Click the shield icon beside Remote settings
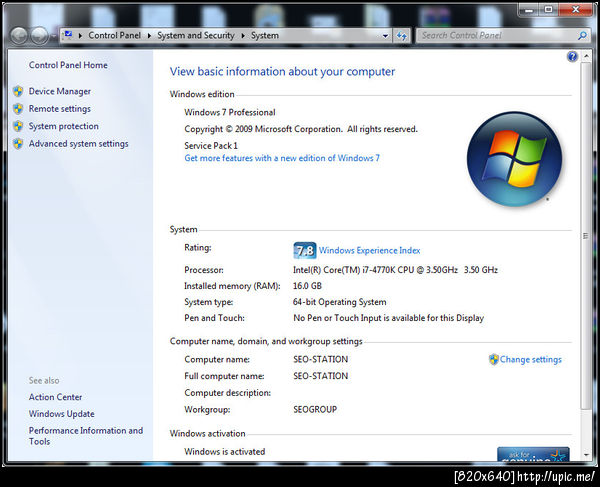The height and width of the screenshot is (487, 600). (18, 109)
